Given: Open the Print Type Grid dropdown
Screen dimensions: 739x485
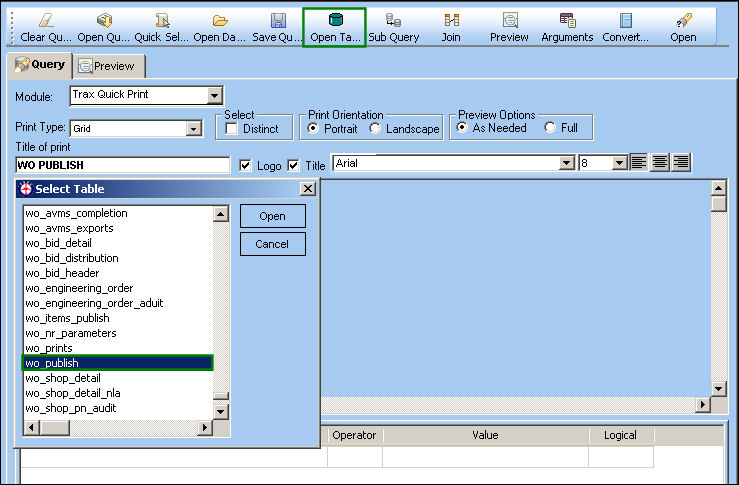Looking at the screenshot, I should tap(193, 129).
